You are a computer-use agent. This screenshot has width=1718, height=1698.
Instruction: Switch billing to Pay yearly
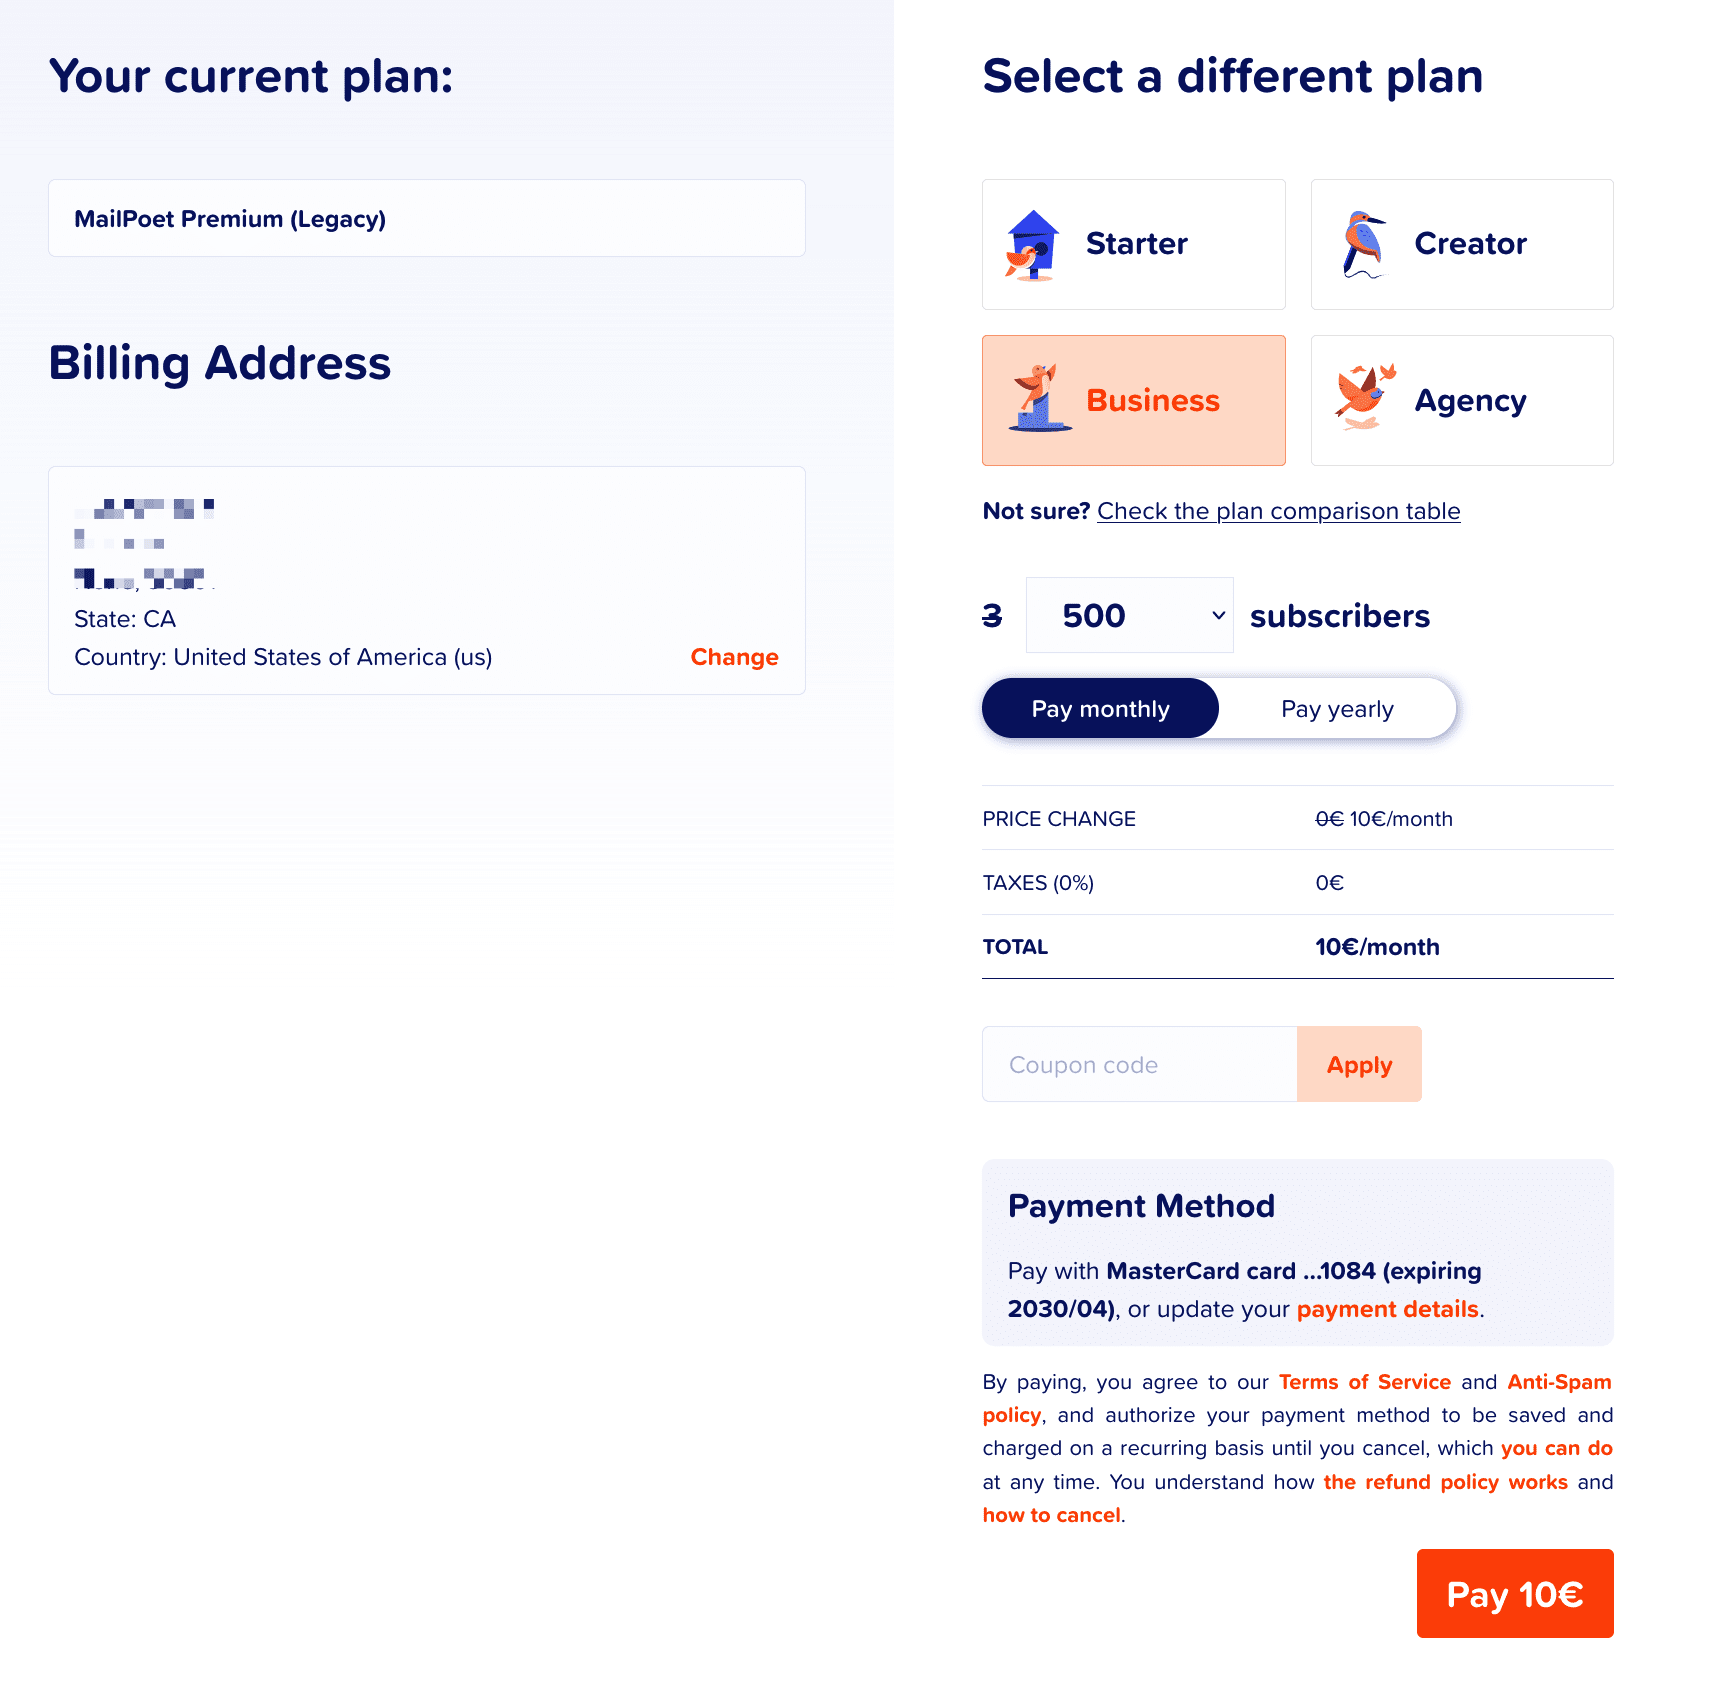[1337, 709]
